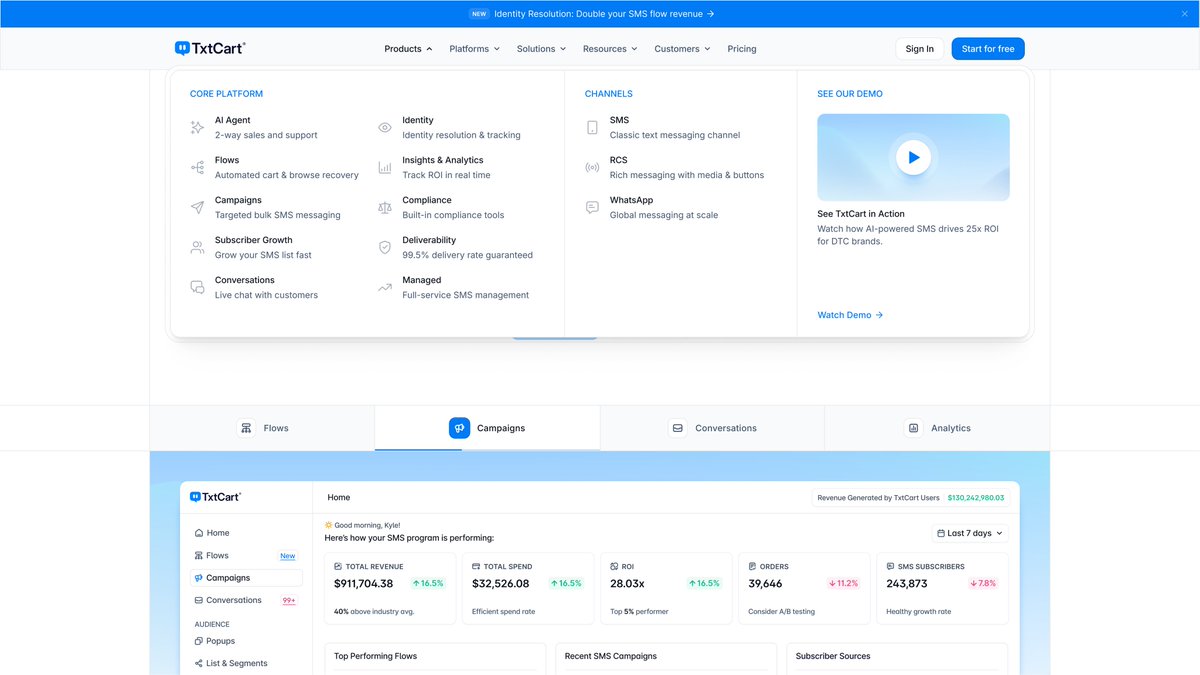
Task: Select Conversations in the dashboard sidebar
Action: pos(246,600)
